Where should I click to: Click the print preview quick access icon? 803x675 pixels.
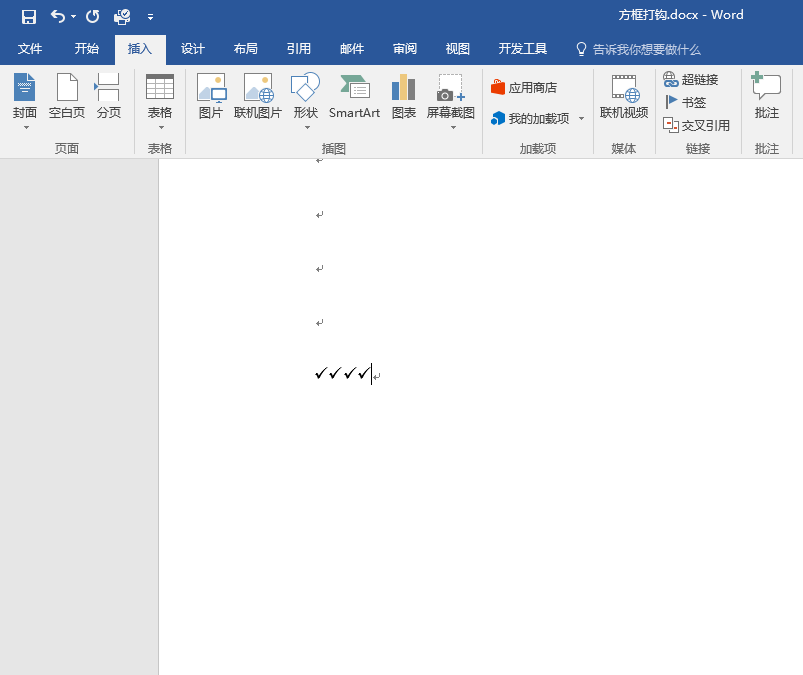tap(122, 17)
